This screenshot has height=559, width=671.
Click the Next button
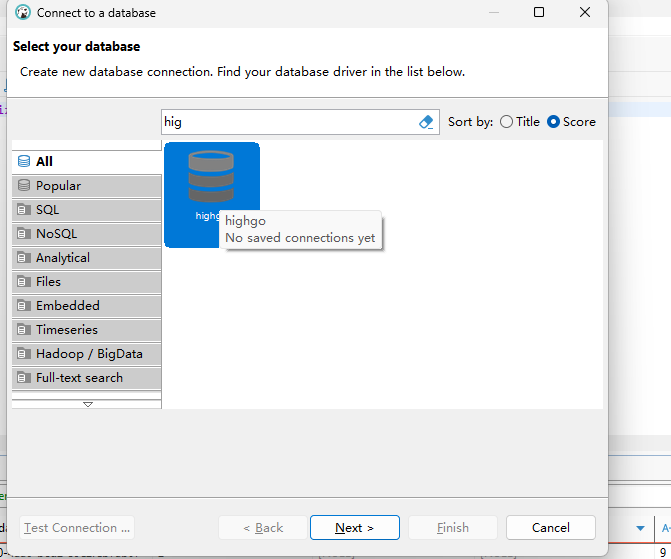point(355,528)
